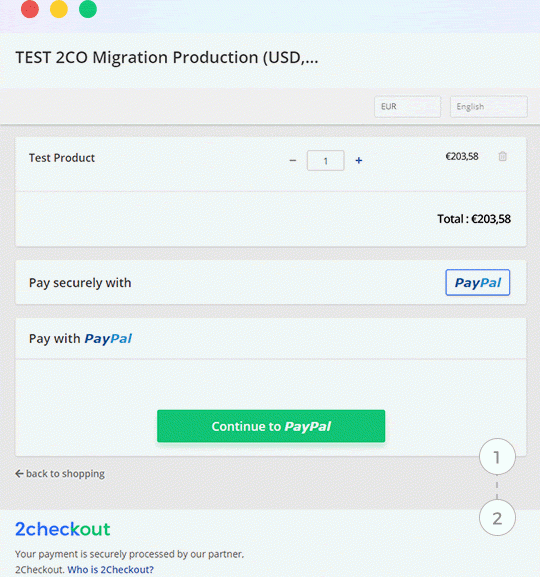Click the Test Product name
Viewport: 540px width, 577px height.
pos(62,158)
